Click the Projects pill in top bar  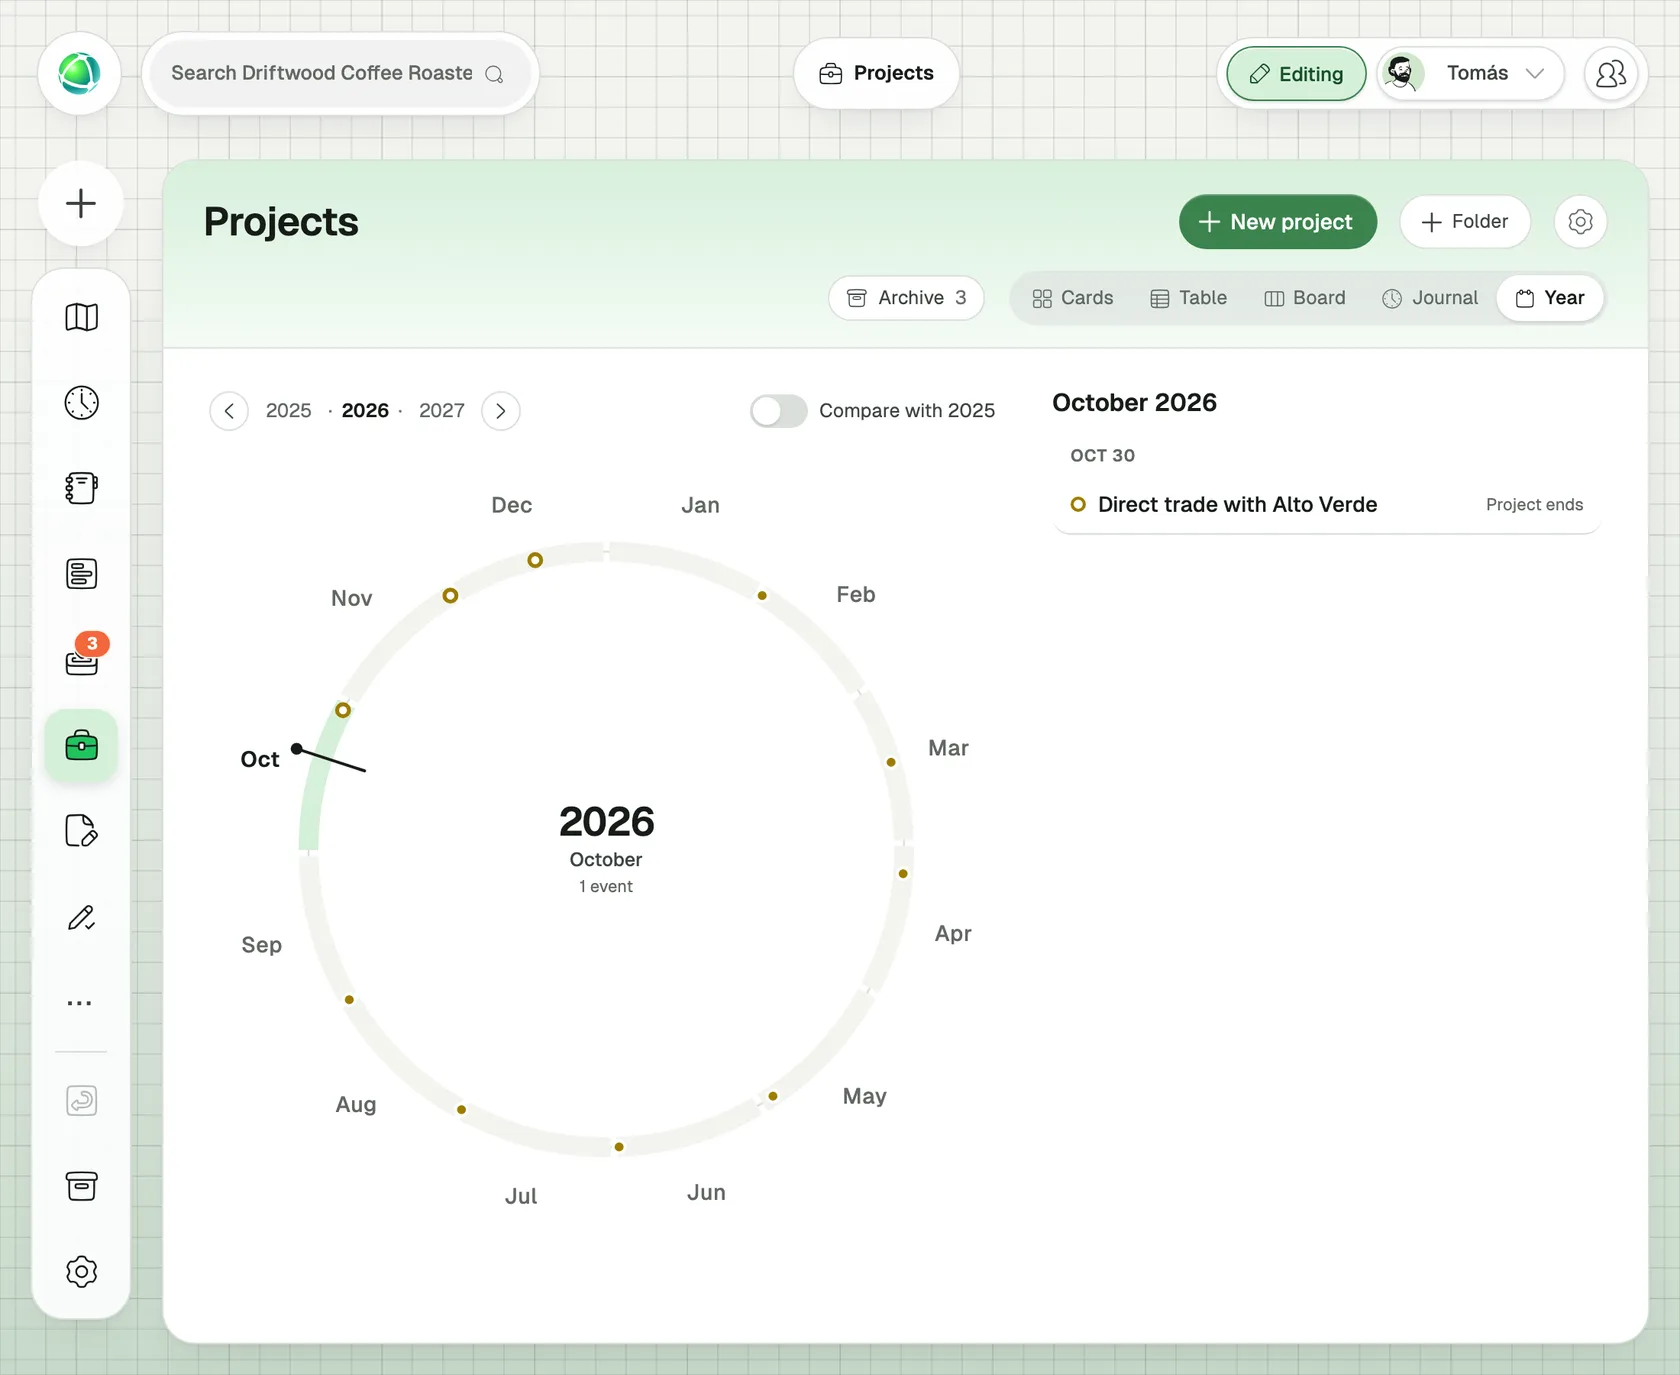pyautogui.click(x=876, y=74)
